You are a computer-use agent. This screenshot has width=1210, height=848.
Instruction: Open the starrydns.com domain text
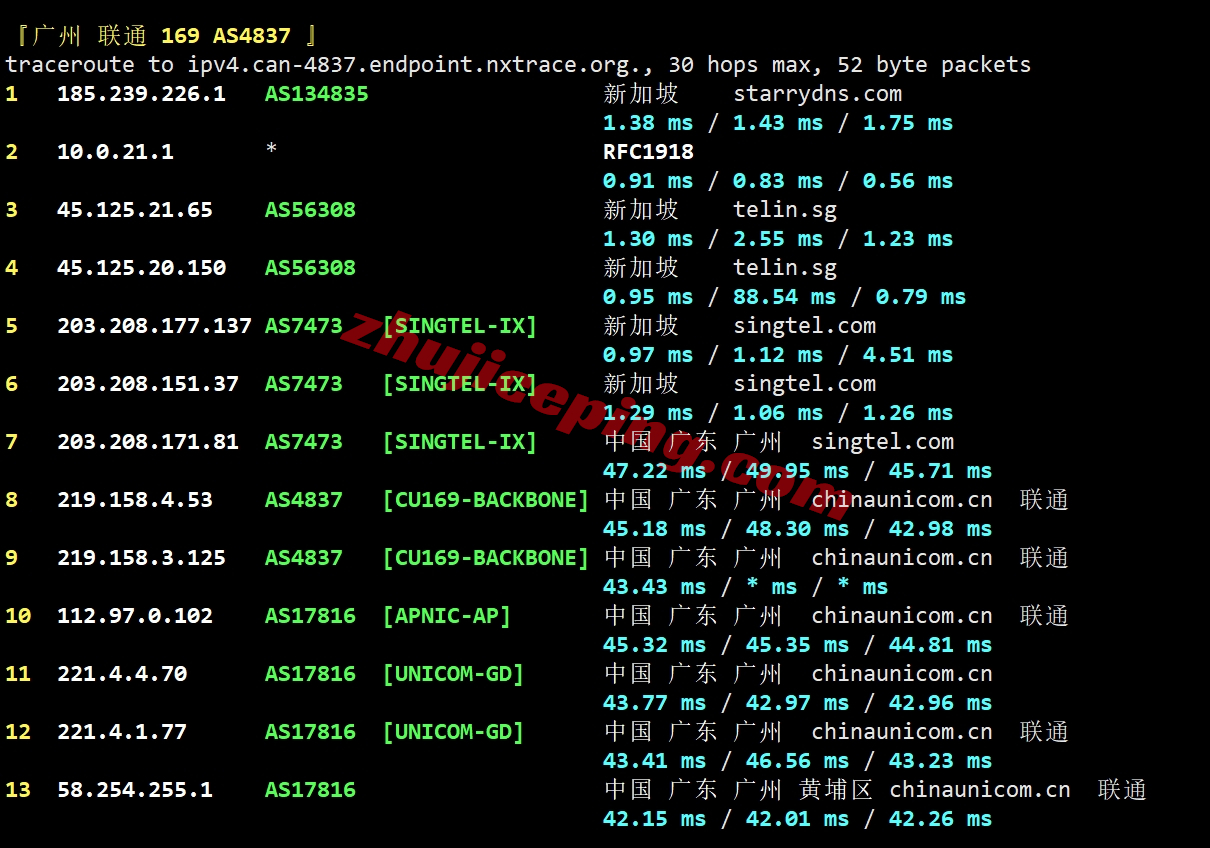tap(817, 94)
